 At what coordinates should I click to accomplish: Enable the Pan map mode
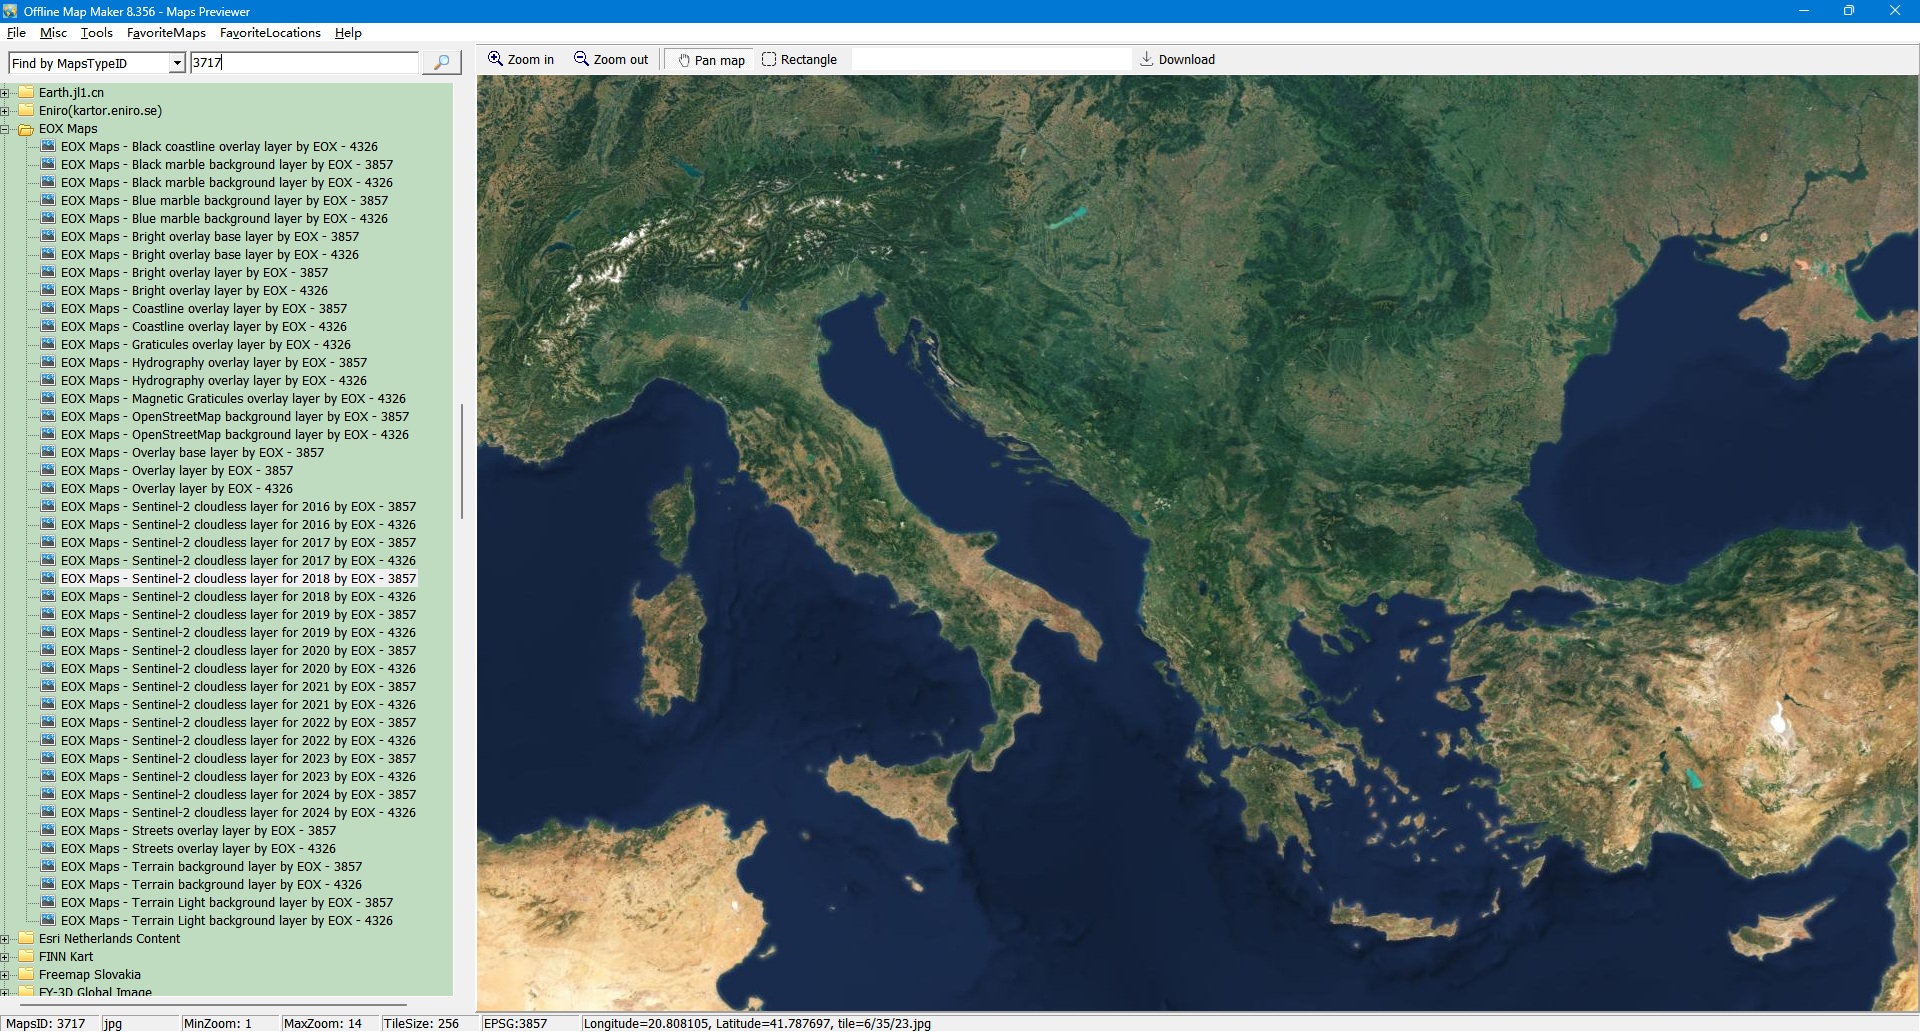(711, 60)
